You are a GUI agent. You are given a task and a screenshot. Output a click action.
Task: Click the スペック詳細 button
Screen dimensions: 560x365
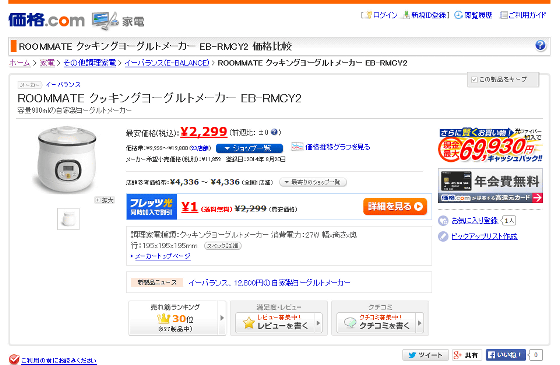click(x=223, y=246)
